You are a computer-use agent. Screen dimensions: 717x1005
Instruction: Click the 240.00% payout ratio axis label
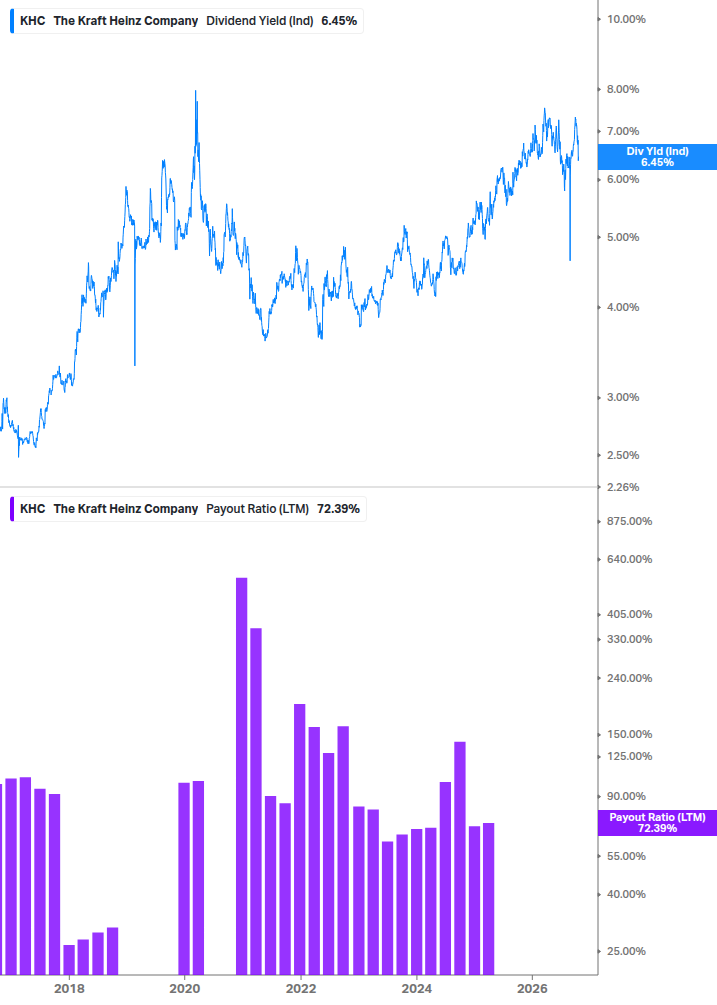(629, 678)
